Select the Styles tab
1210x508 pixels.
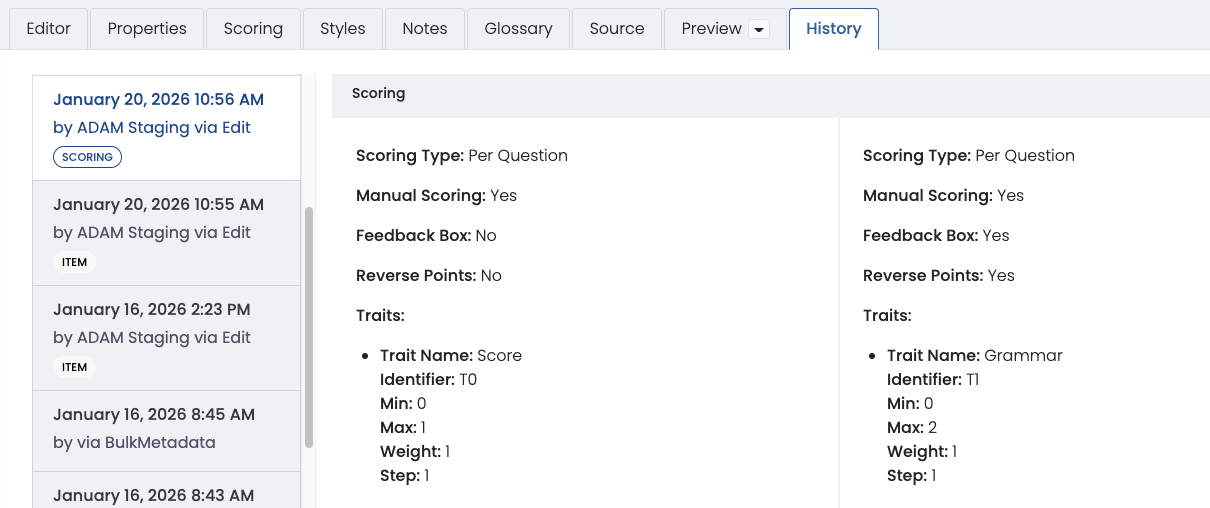pos(343,29)
